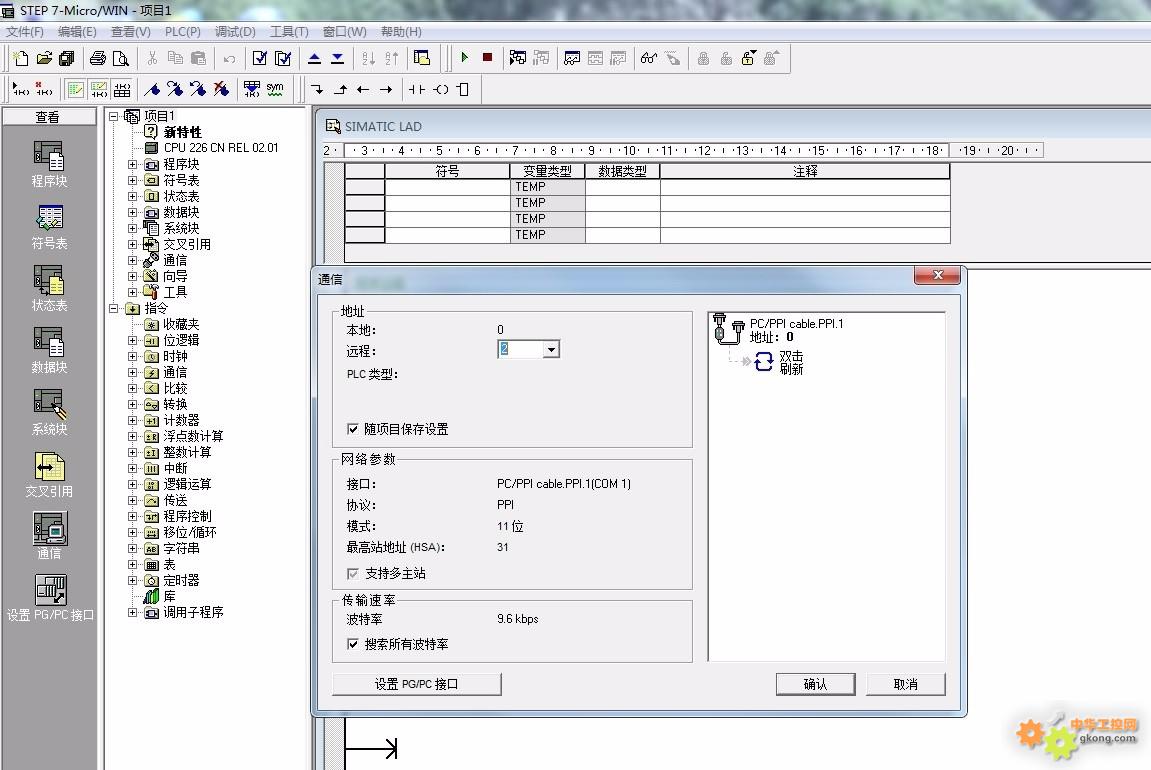Image resolution: width=1151 pixels, height=770 pixels.
Task: Toggle a bookmark with the blue flag icon
Action: 152,90
